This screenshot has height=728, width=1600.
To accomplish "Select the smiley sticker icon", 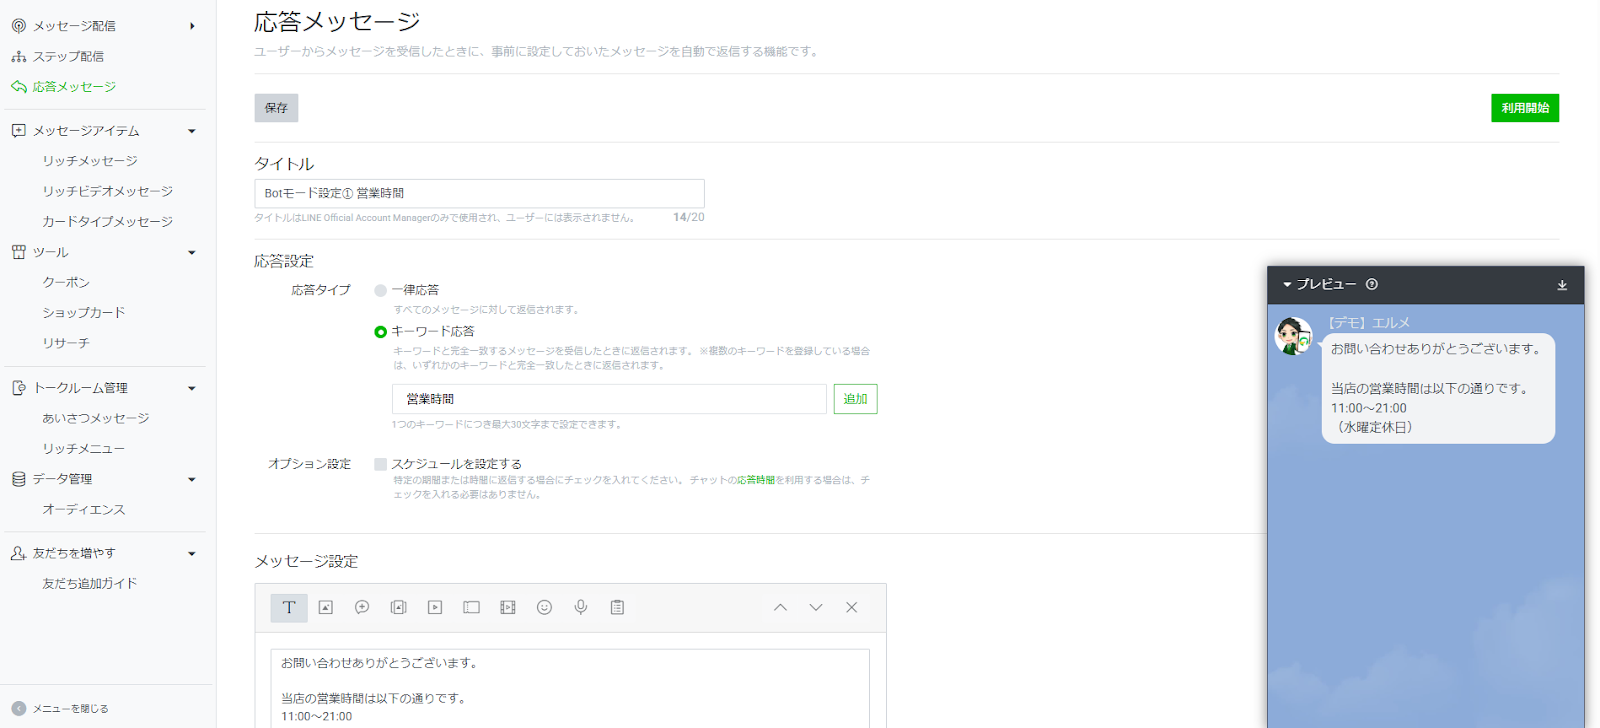I will tap(544, 607).
